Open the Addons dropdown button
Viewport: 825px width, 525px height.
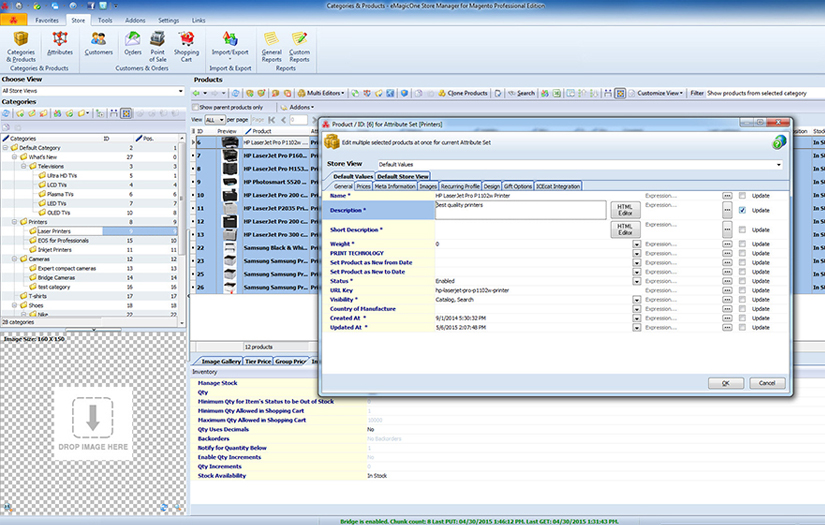coord(297,107)
